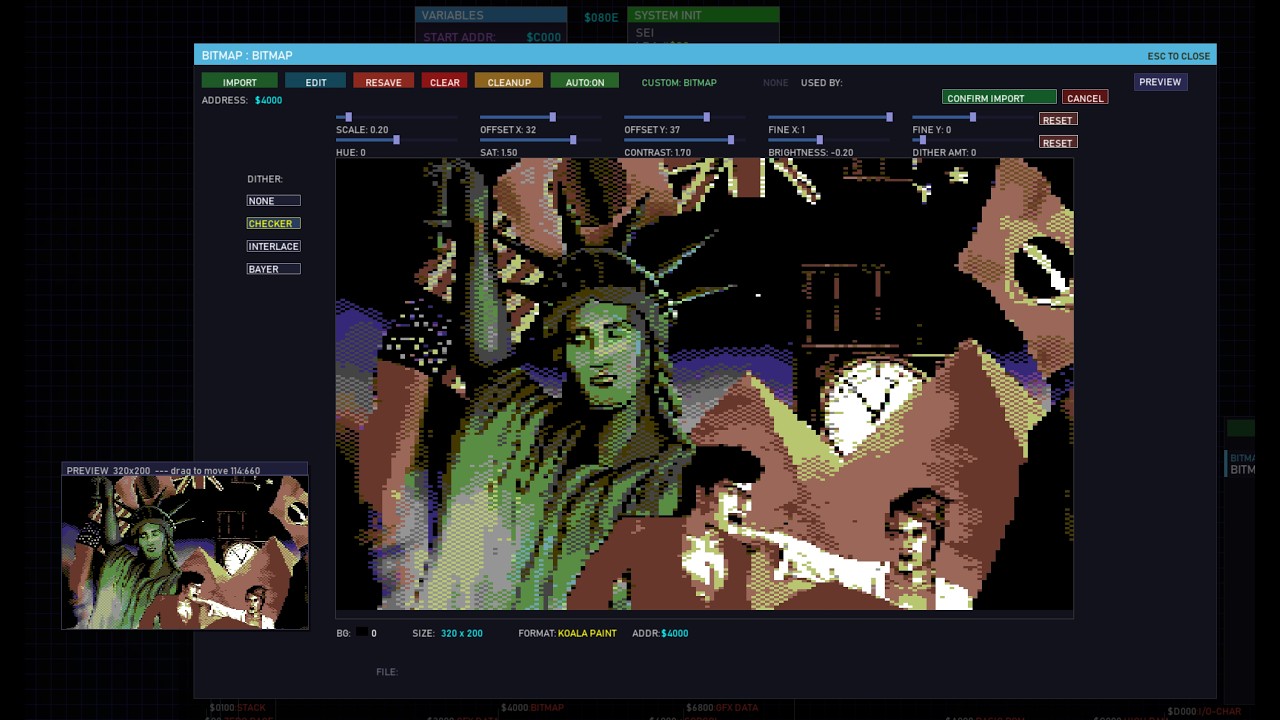Viewport: 1280px width, 720px height.
Task: Cancel the bitmap import
Action: click(1085, 98)
